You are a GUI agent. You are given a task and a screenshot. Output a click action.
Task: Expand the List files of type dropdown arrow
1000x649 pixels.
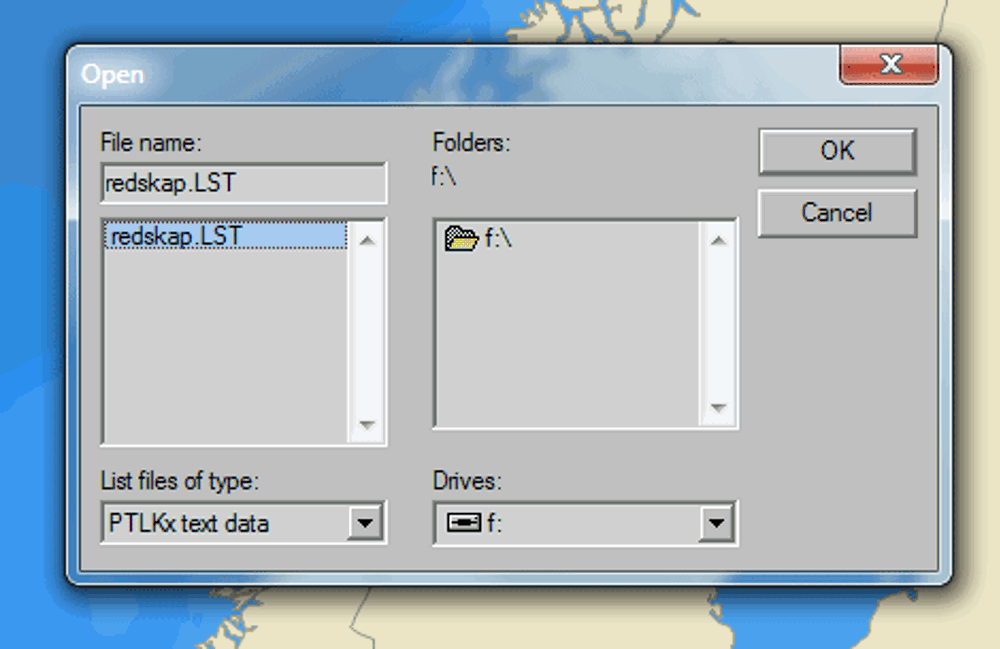[x=367, y=522]
